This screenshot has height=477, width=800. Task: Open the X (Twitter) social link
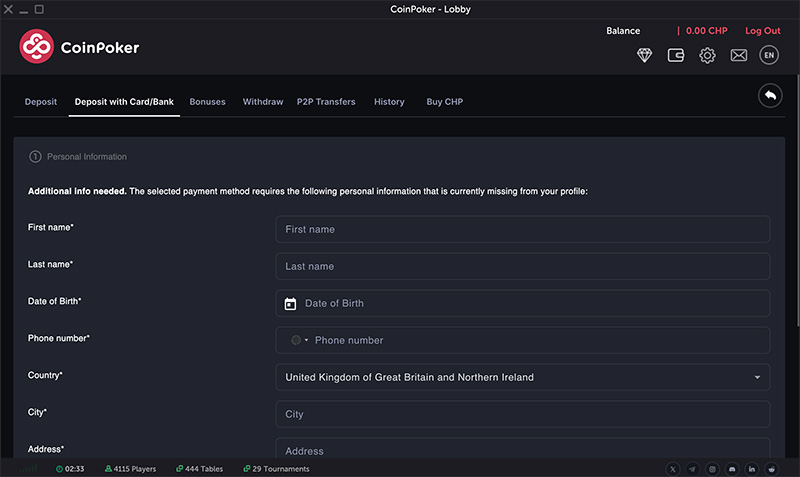click(x=672, y=469)
